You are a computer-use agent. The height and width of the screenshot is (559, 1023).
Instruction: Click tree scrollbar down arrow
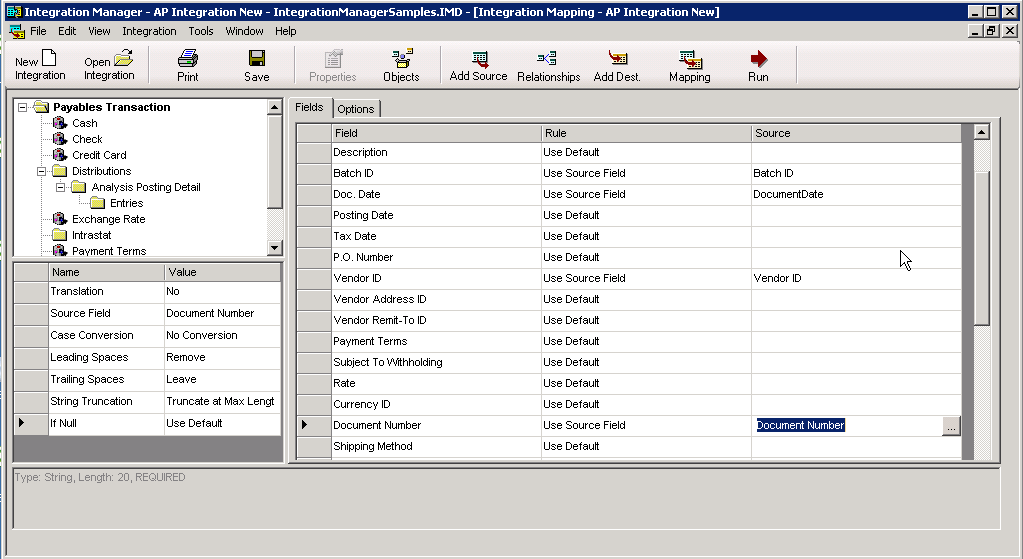tap(275, 248)
